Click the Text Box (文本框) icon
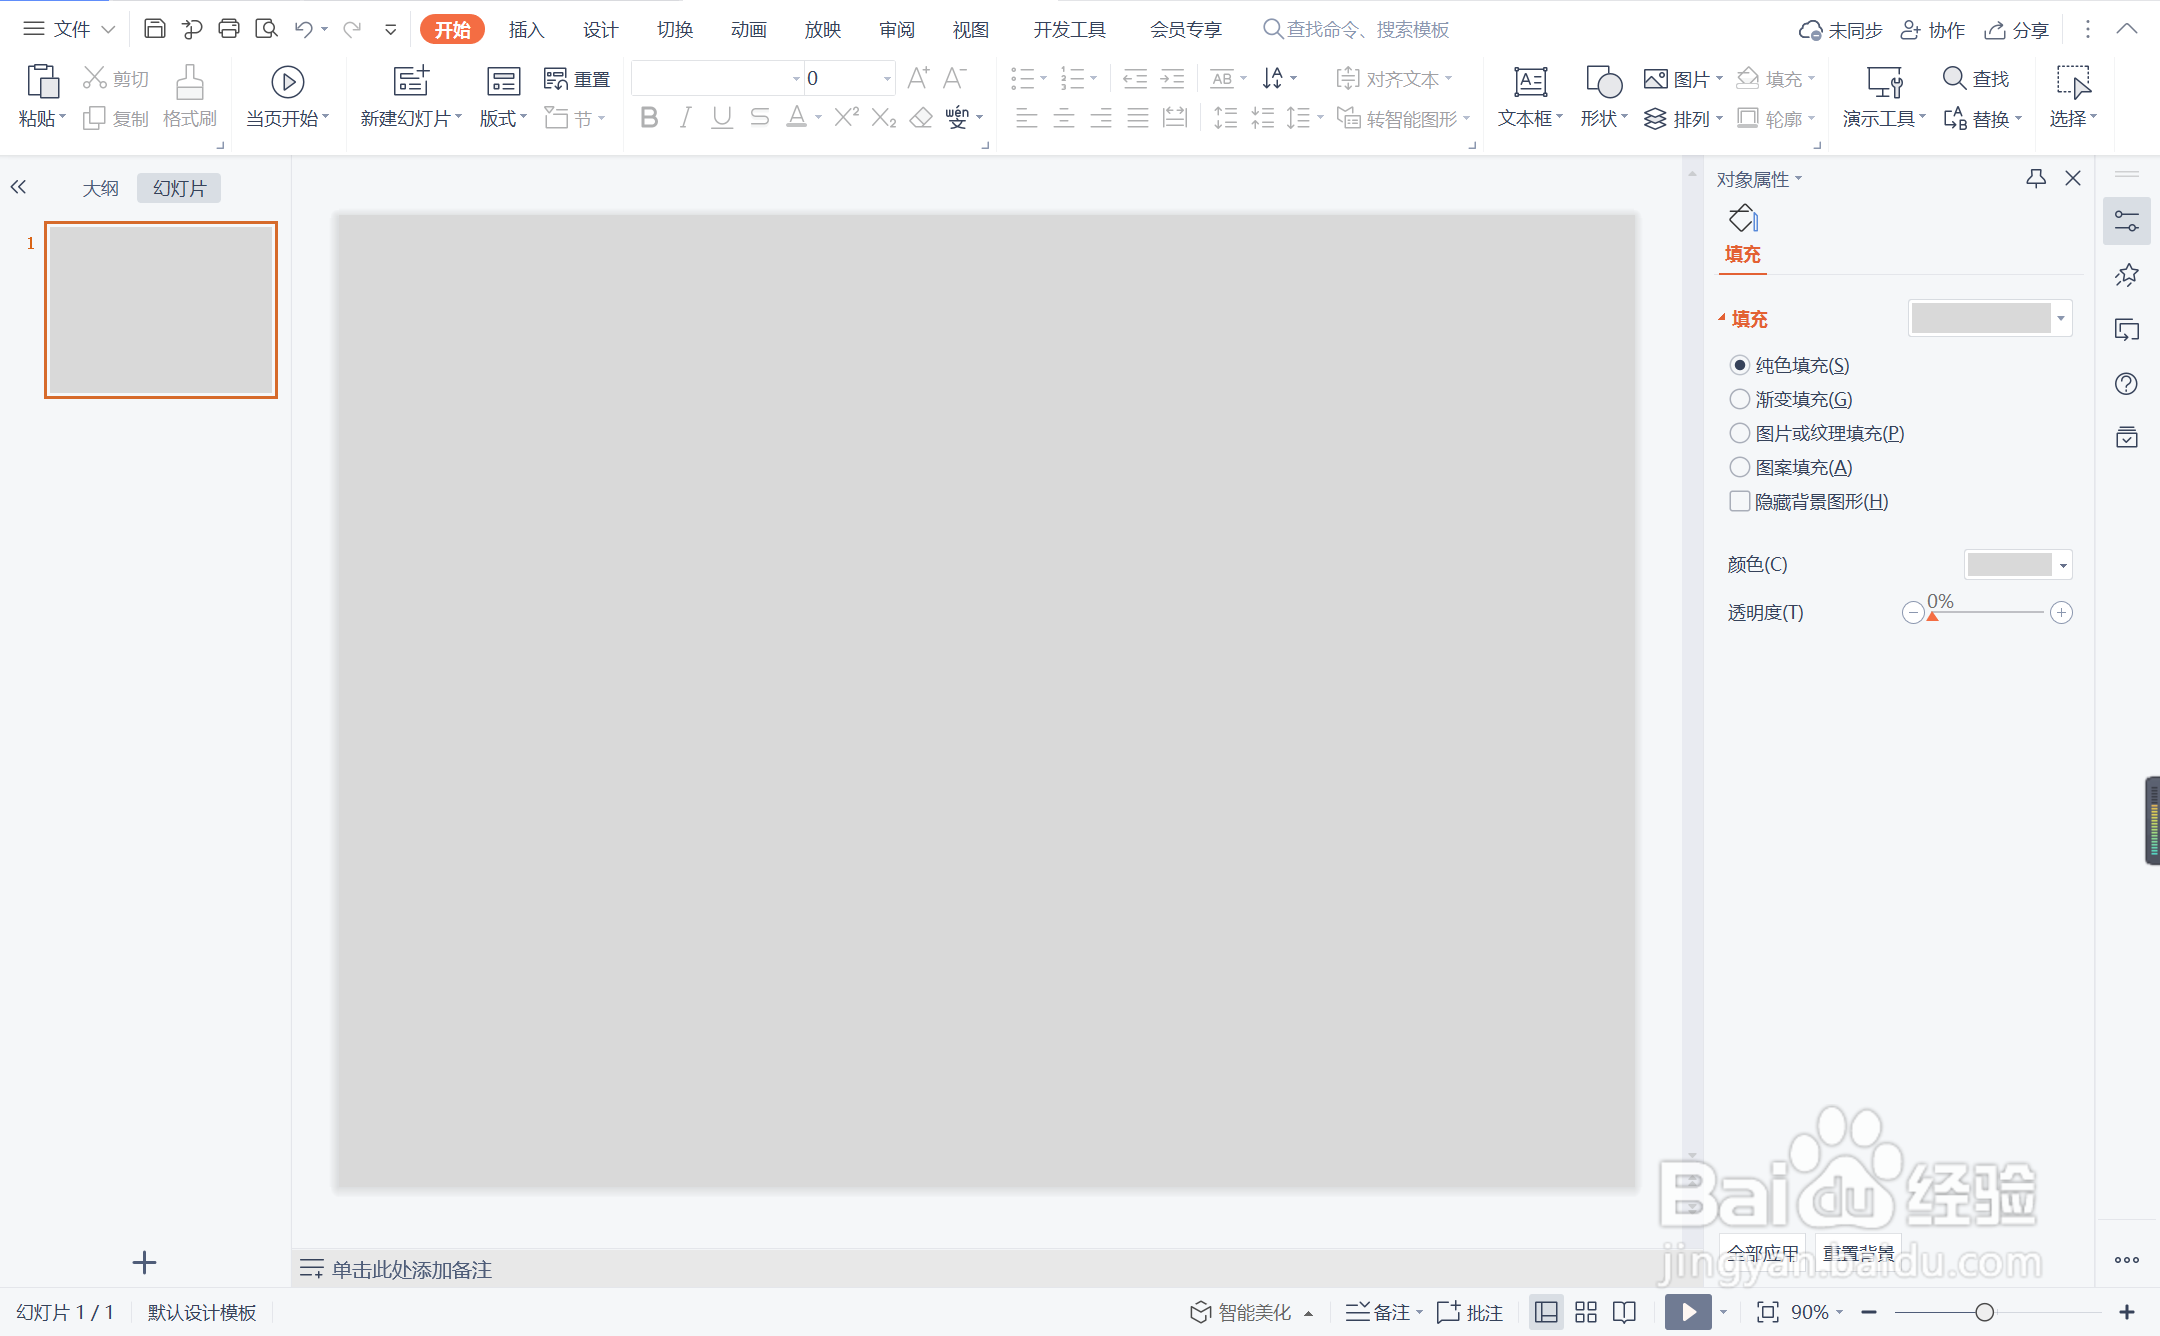The width and height of the screenshot is (2160, 1336). coord(1530,82)
